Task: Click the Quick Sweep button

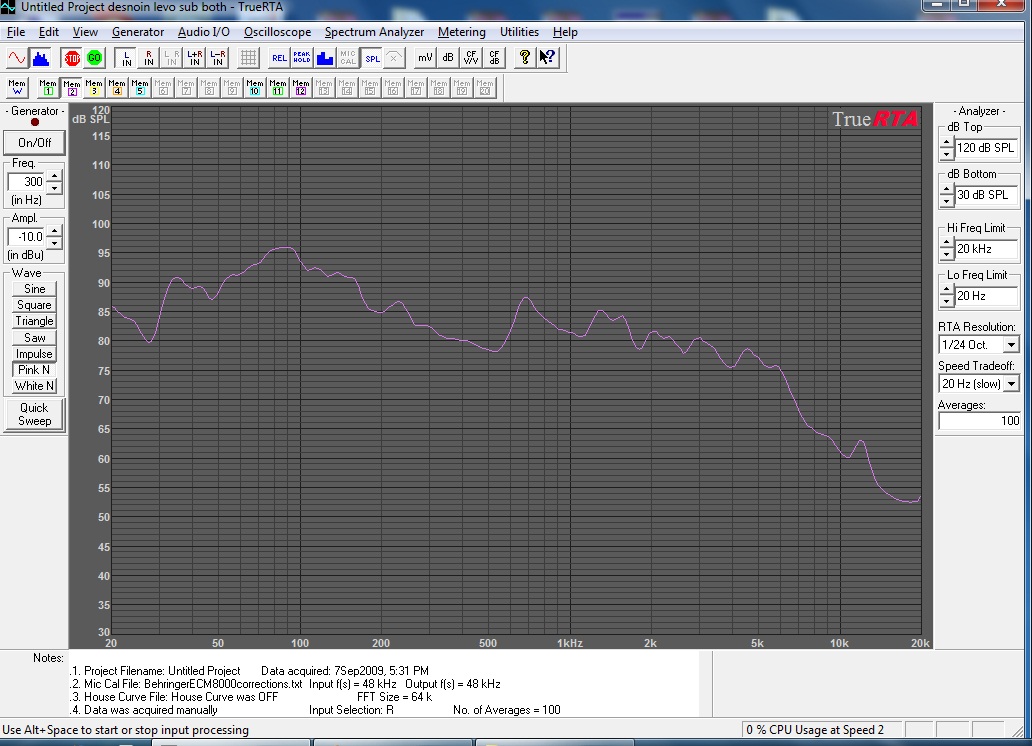Action: [x=34, y=415]
